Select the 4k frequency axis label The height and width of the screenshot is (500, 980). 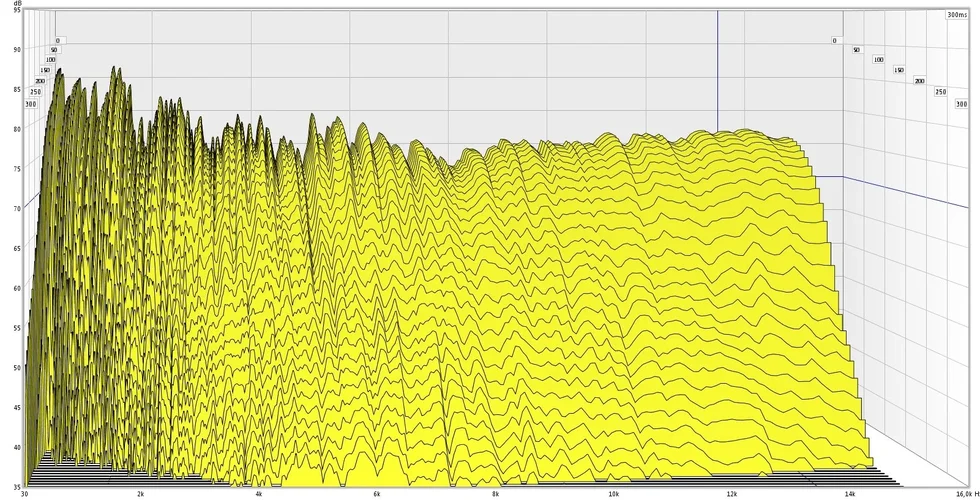coord(259,494)
